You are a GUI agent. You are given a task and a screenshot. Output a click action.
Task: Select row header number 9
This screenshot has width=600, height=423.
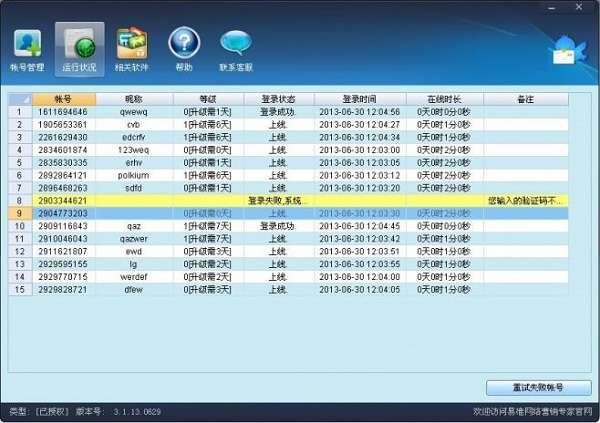[x=20, y=213]
